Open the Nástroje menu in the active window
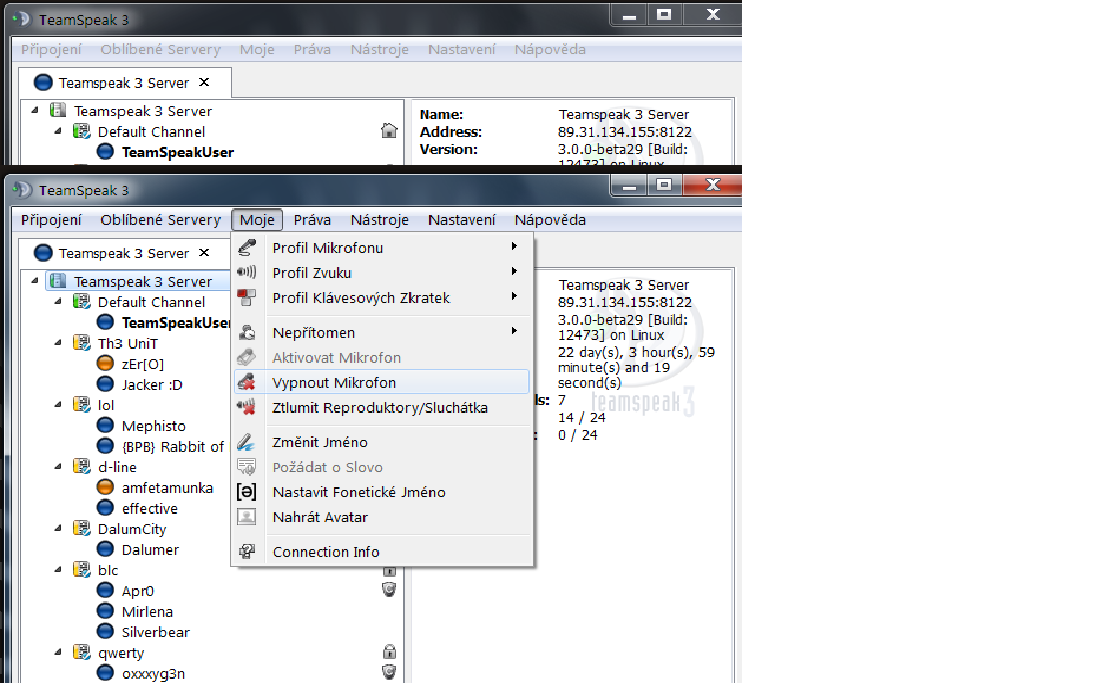This screenshot has height=683, width=1113. [x=379, y=220]
